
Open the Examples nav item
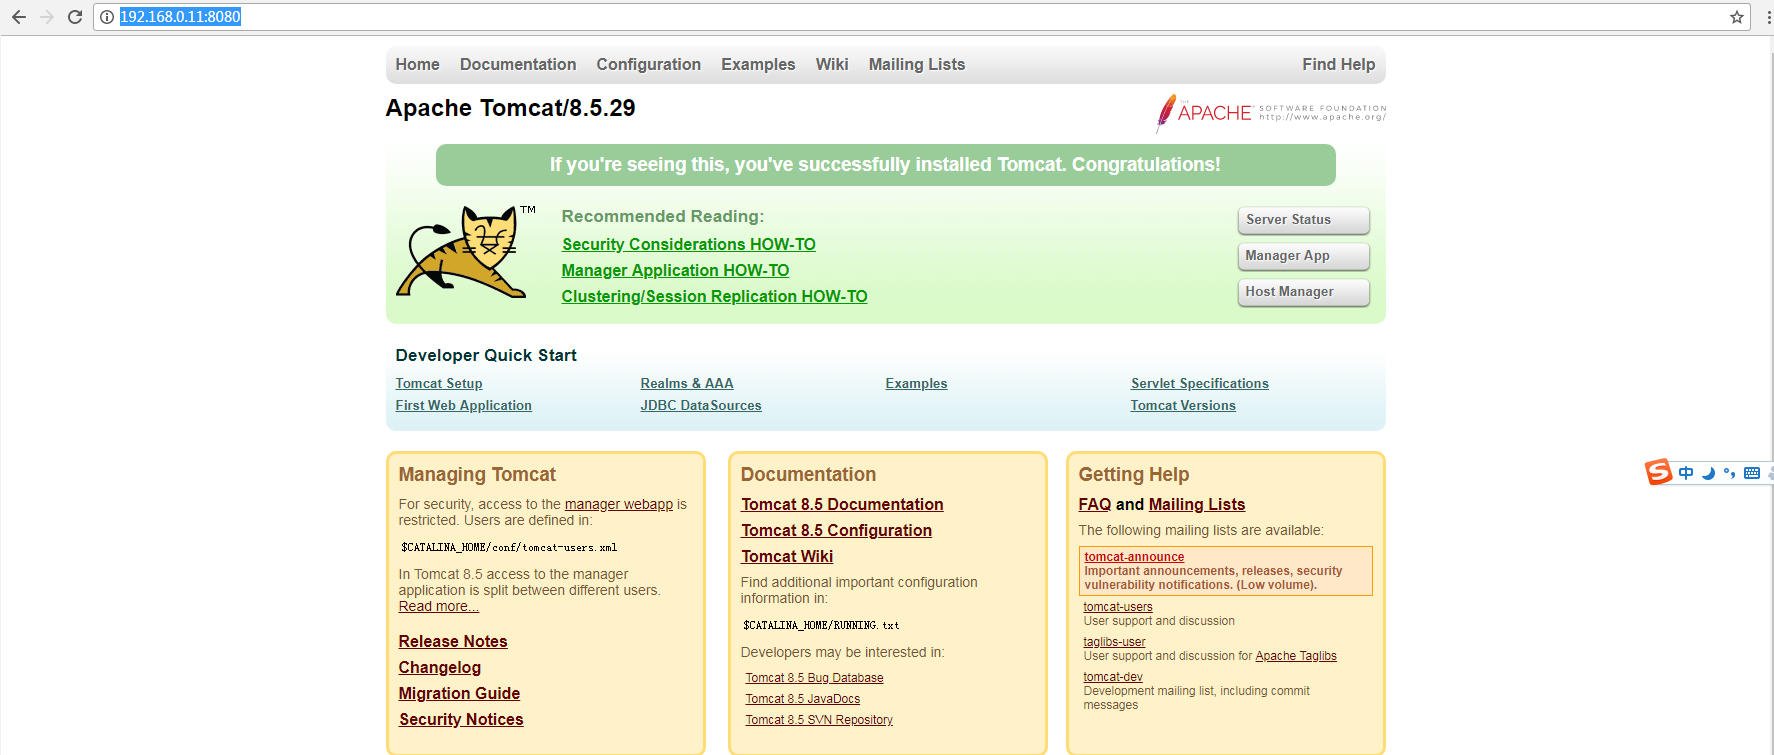(x=758, y=64)
